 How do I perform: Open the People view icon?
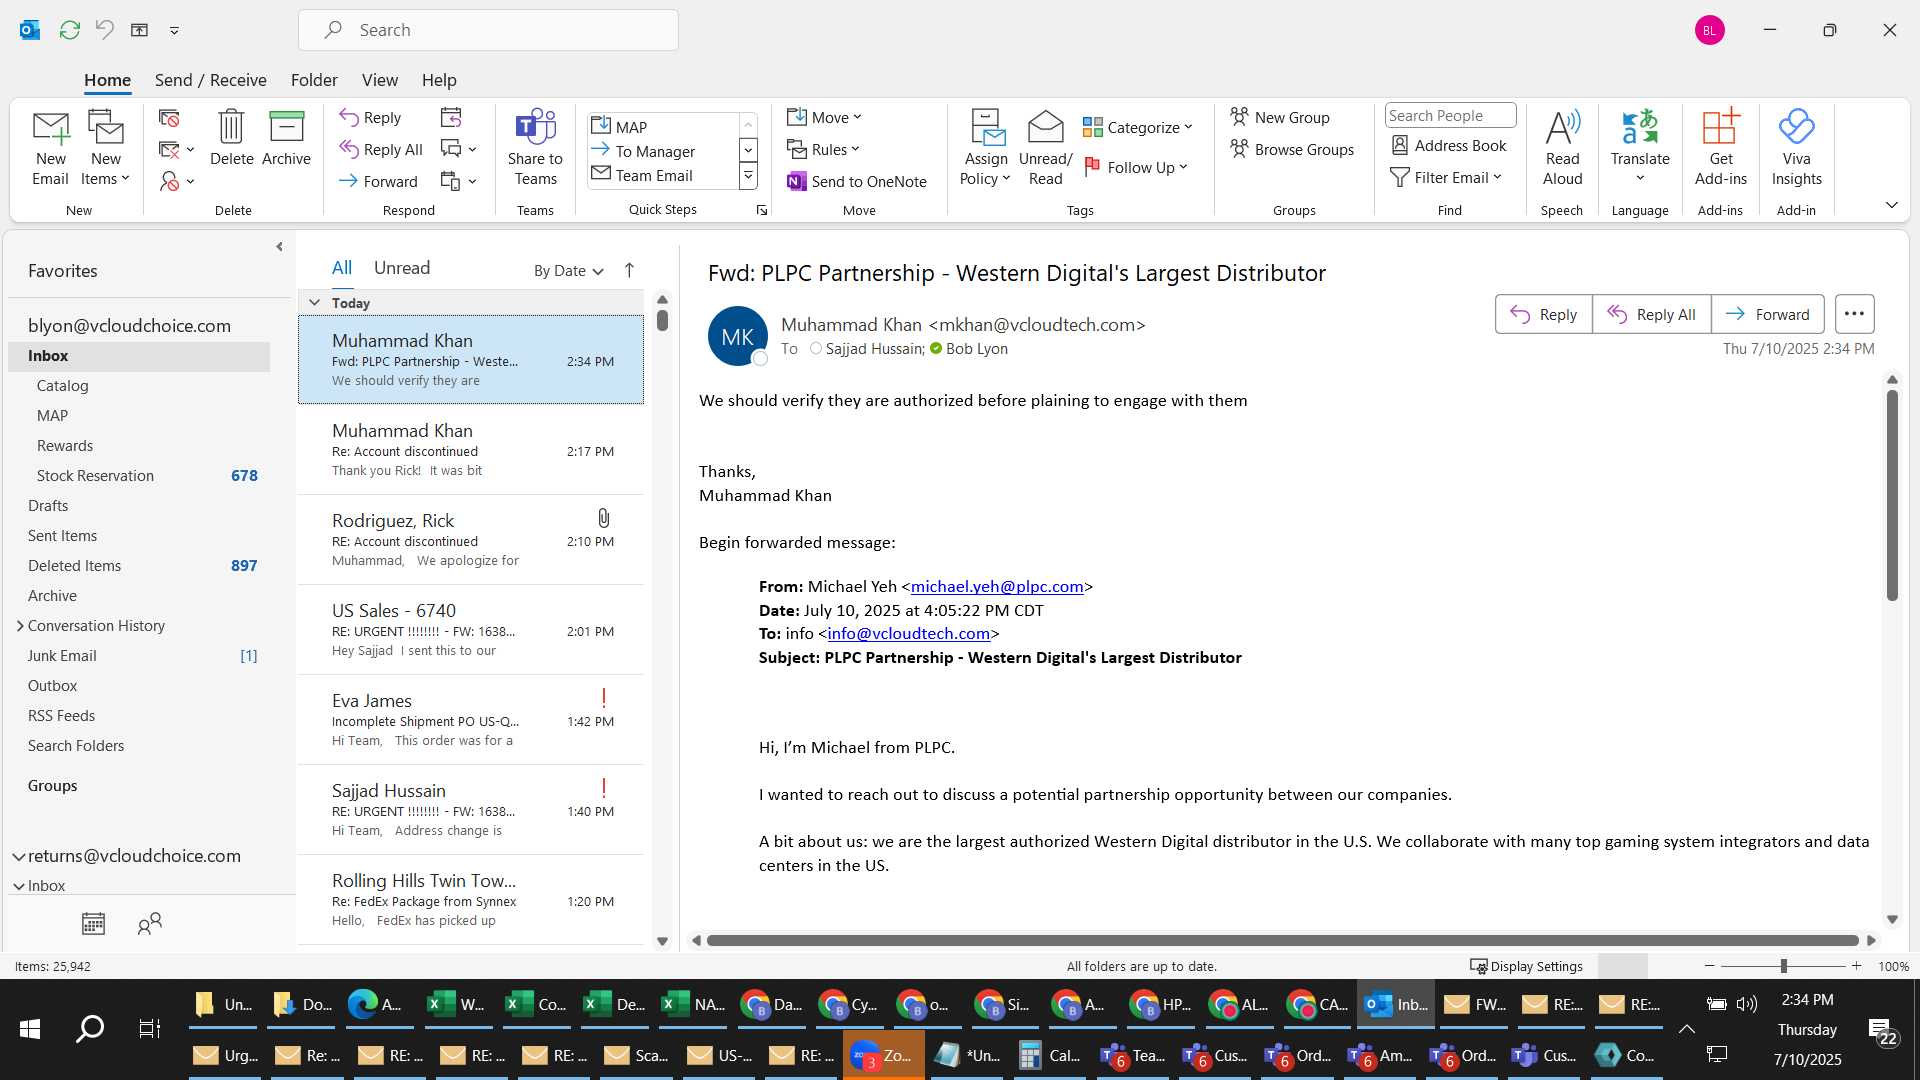pyautogui.click(x=149, y=923)
